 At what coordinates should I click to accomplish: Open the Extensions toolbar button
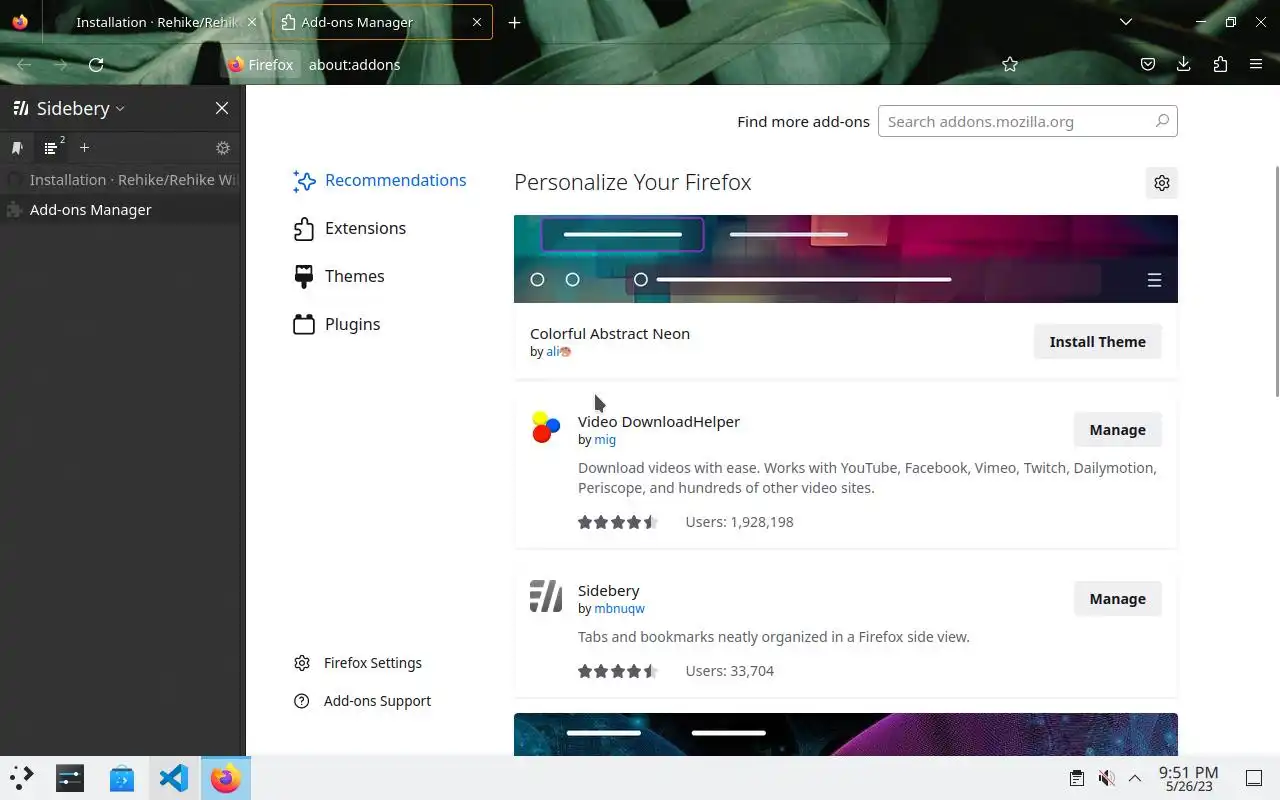[1220, 64]
